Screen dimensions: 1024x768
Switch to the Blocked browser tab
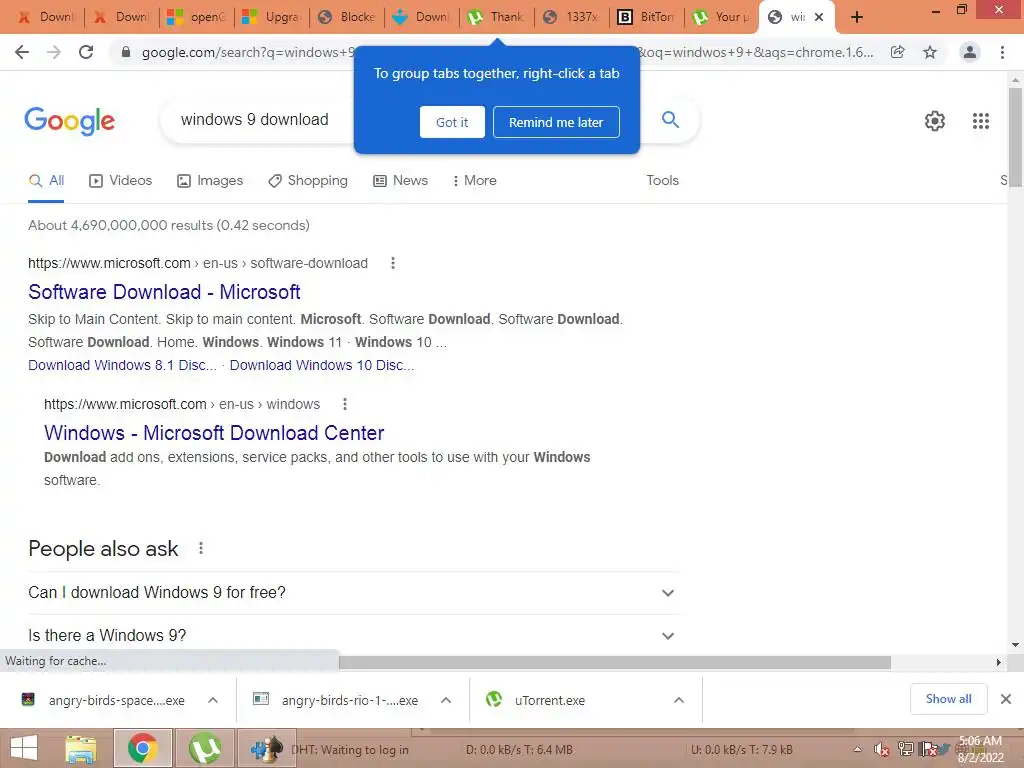pos(346,17)
